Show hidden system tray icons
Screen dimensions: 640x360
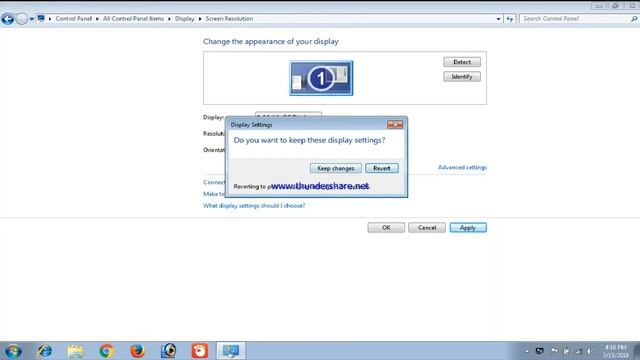(527, 351)
